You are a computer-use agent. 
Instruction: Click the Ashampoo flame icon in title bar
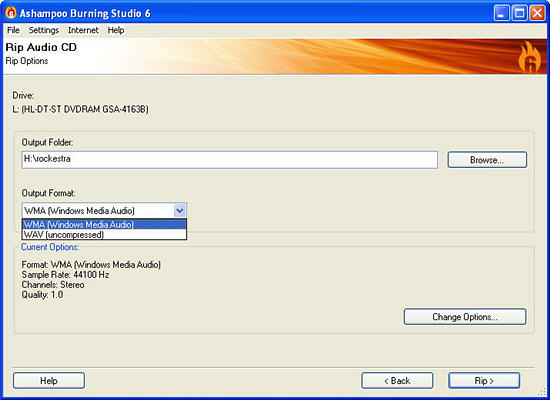pos(11,13)
